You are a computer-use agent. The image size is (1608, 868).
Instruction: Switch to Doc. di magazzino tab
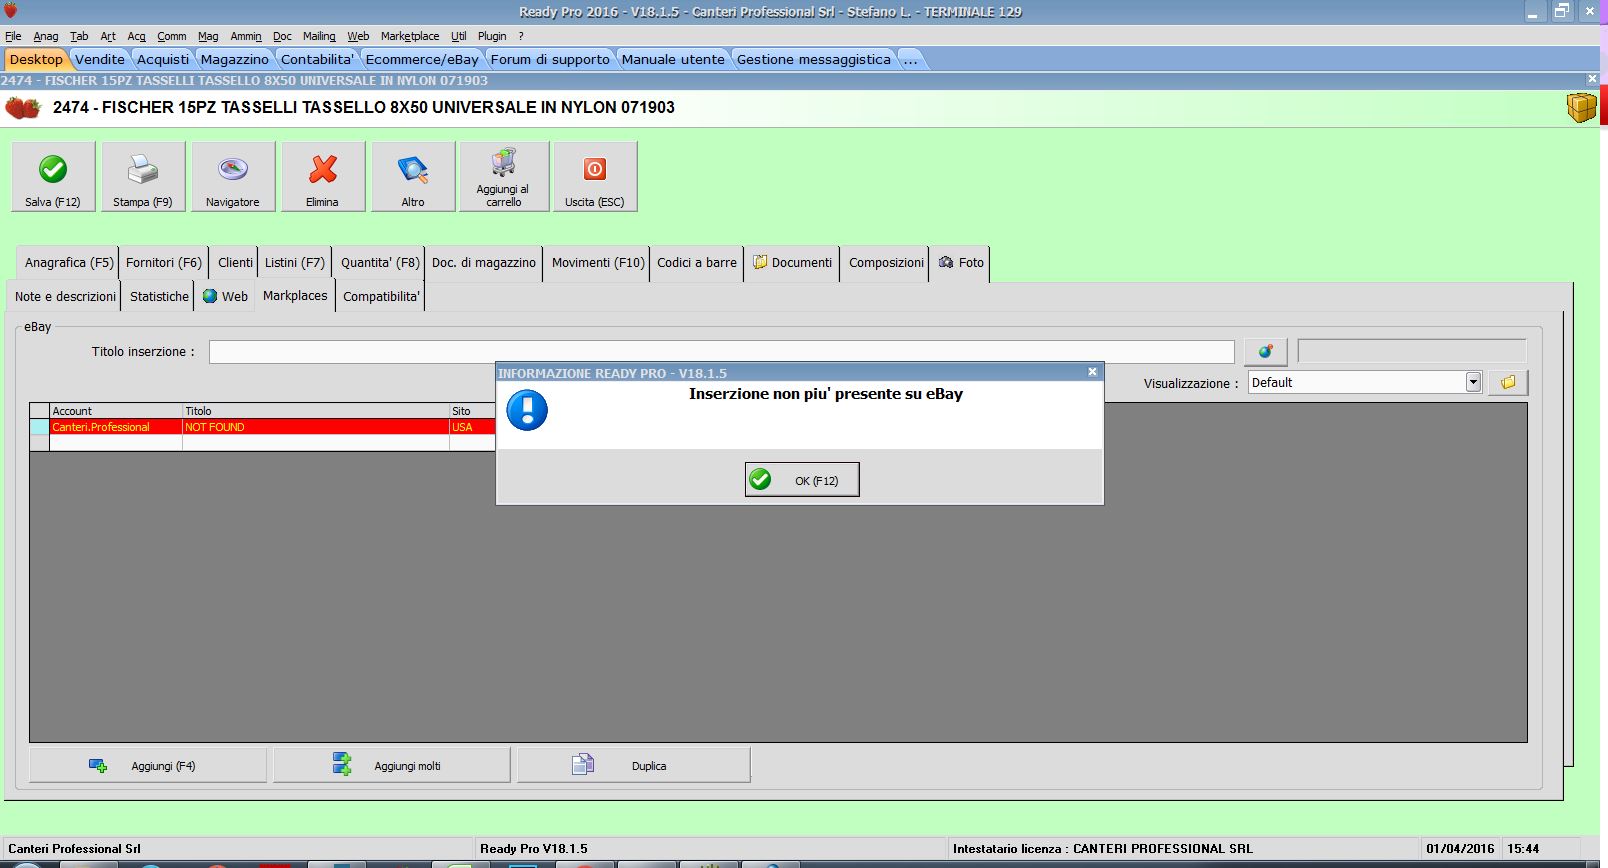(x=484, y=263)
